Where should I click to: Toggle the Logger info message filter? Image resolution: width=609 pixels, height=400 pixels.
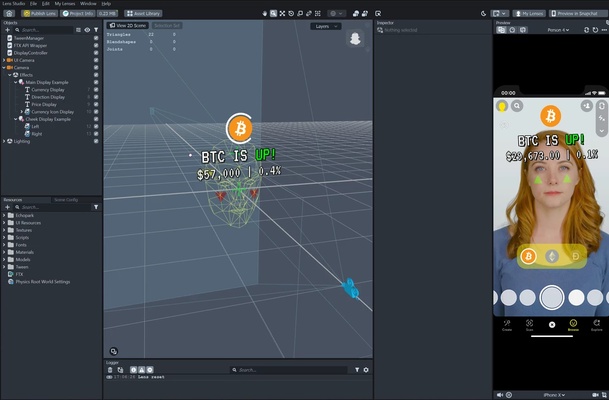tap(133, 370)
